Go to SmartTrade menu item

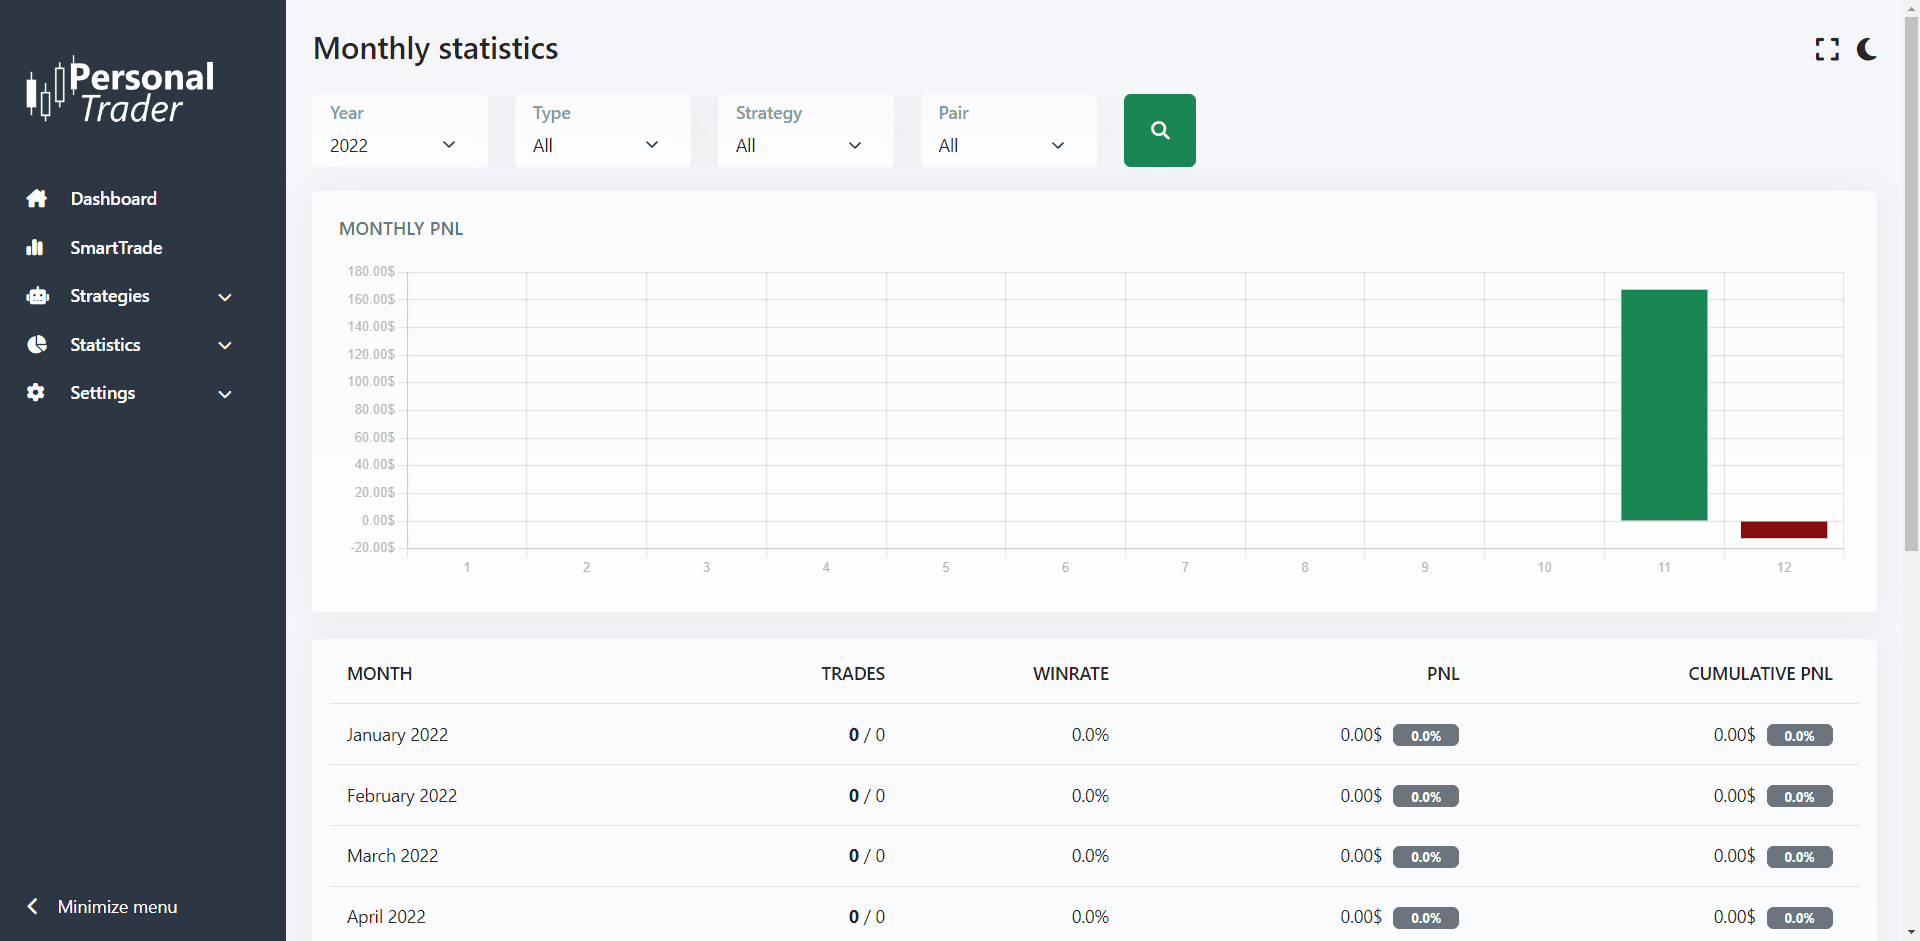point(116,248)
